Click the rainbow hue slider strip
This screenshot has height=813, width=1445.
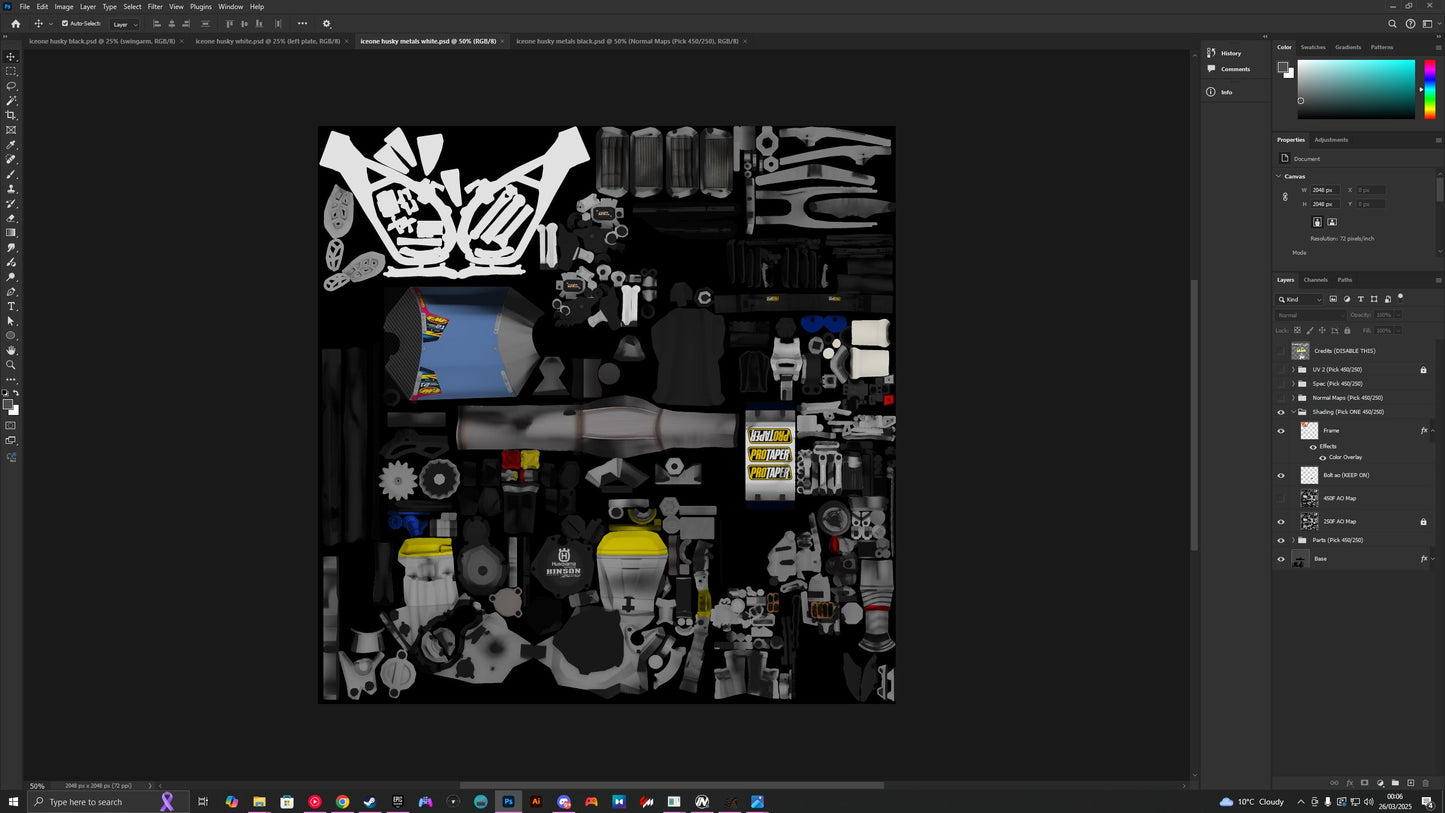tap(1430, 89)
